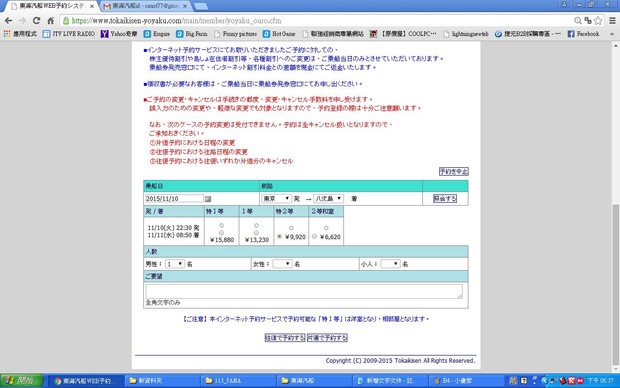620x388 pixels.
Task: Select the ¥6,620 2等和室 radio button
Action: 314,237
